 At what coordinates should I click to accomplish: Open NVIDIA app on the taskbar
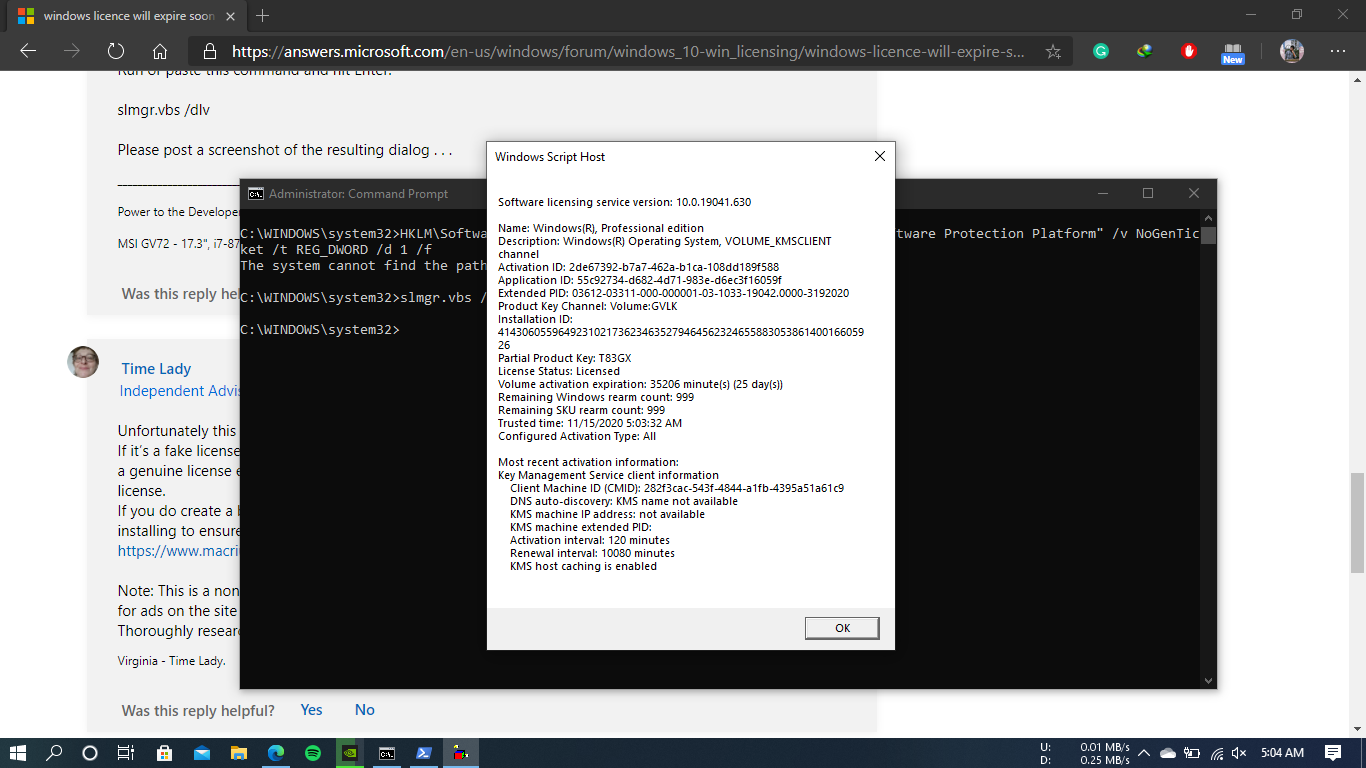pos(350,753)
